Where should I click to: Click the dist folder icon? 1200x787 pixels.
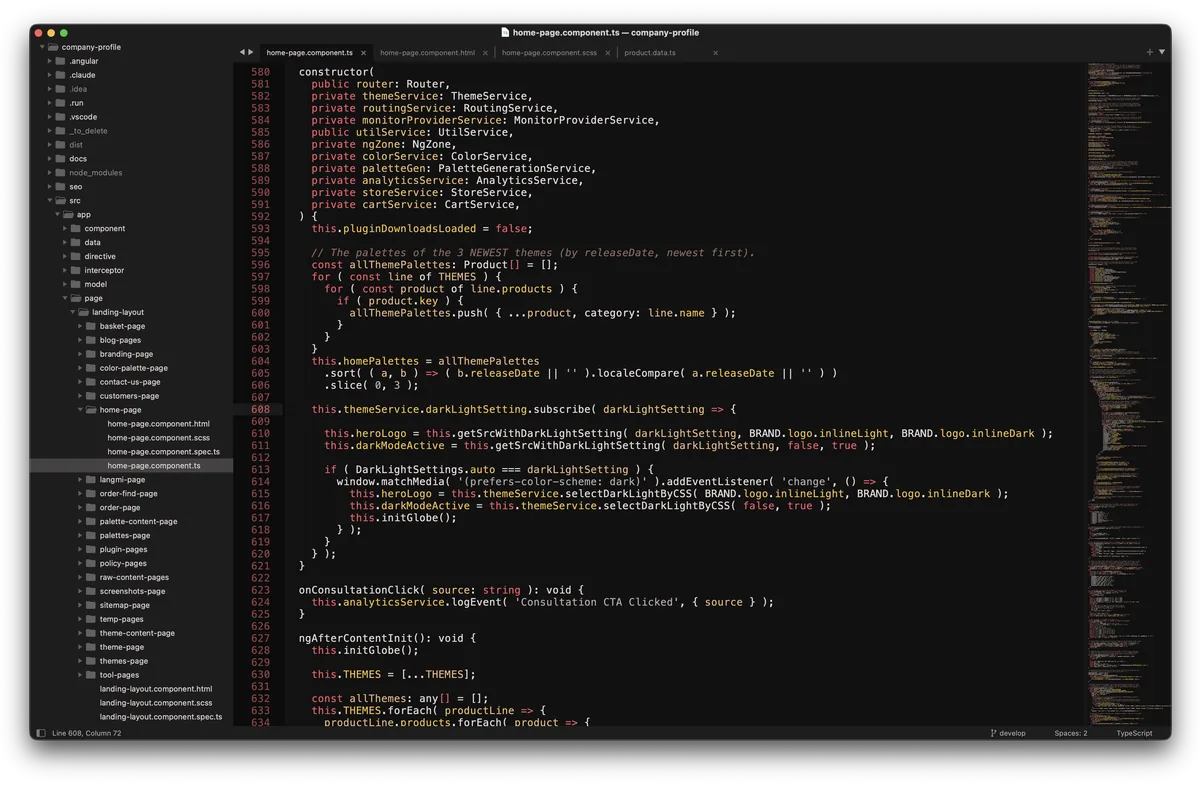pyautogui.click(x=60, y=145)
